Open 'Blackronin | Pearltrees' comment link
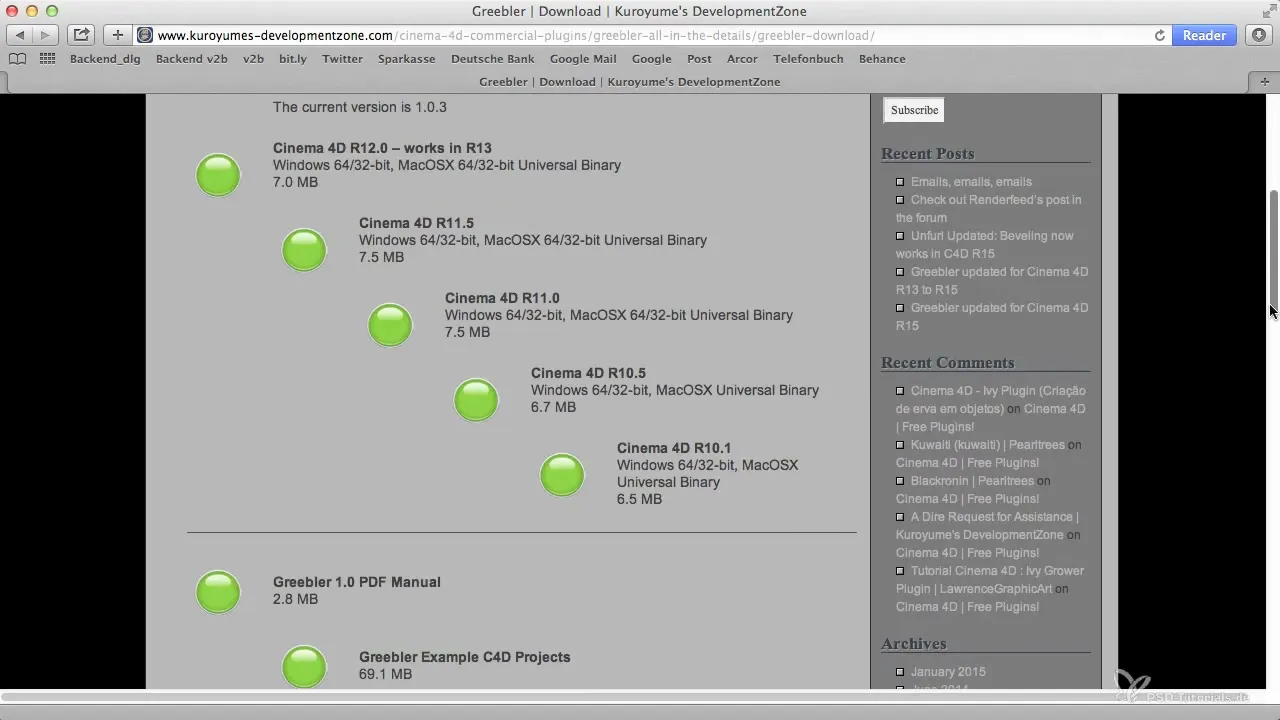 pos(971,481)
